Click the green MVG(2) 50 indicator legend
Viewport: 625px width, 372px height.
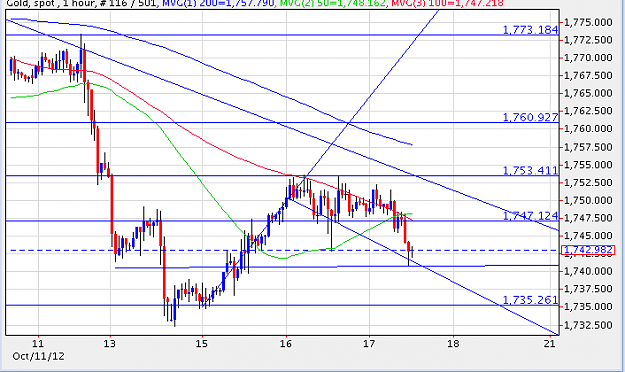click(x=333, y=4)
